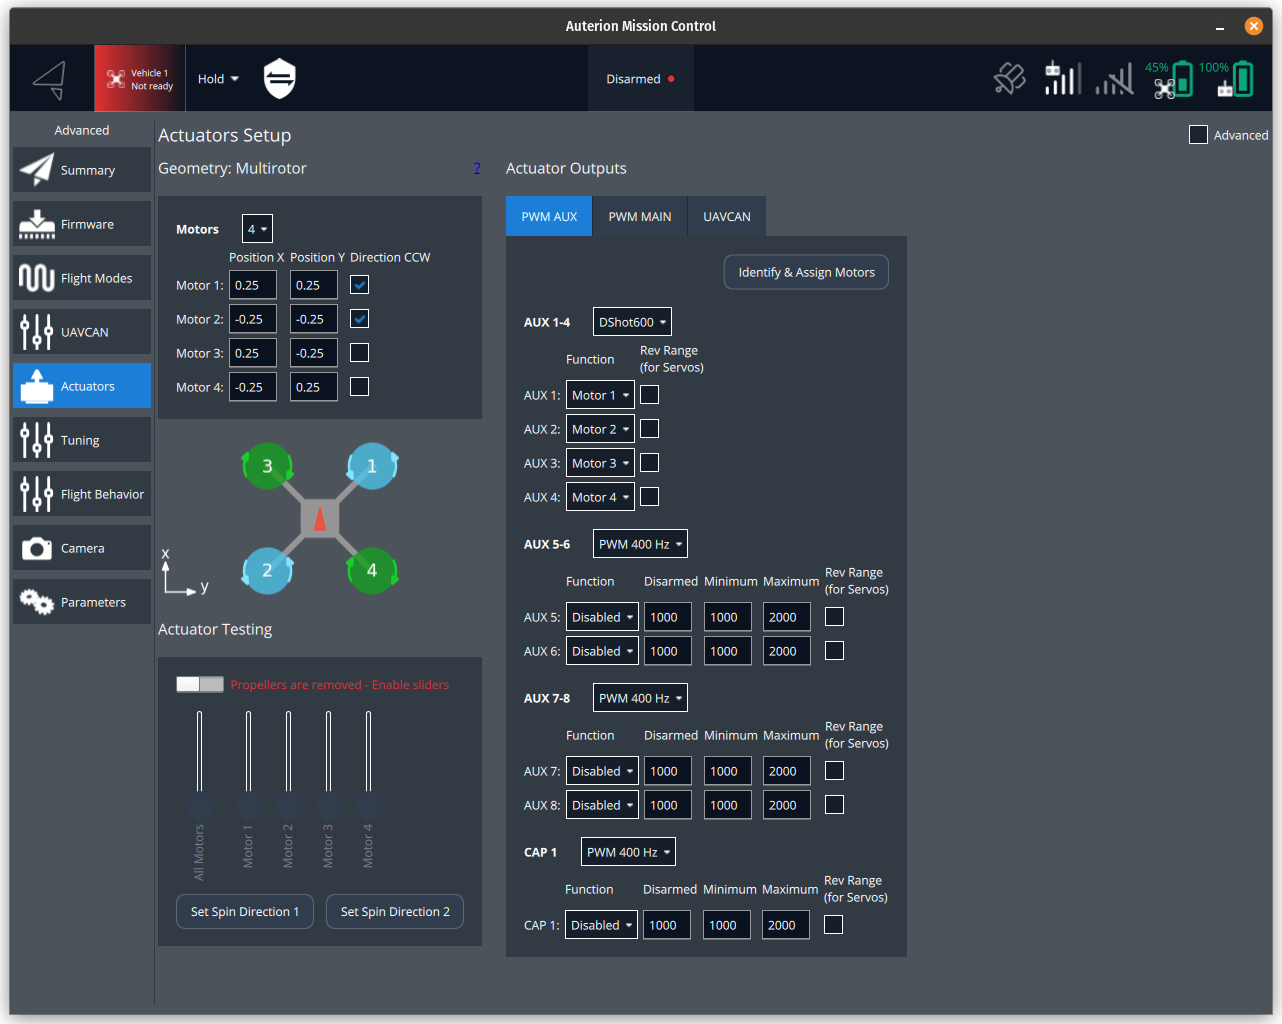Click the paper plane Fly view icon

tap(49, 80)
